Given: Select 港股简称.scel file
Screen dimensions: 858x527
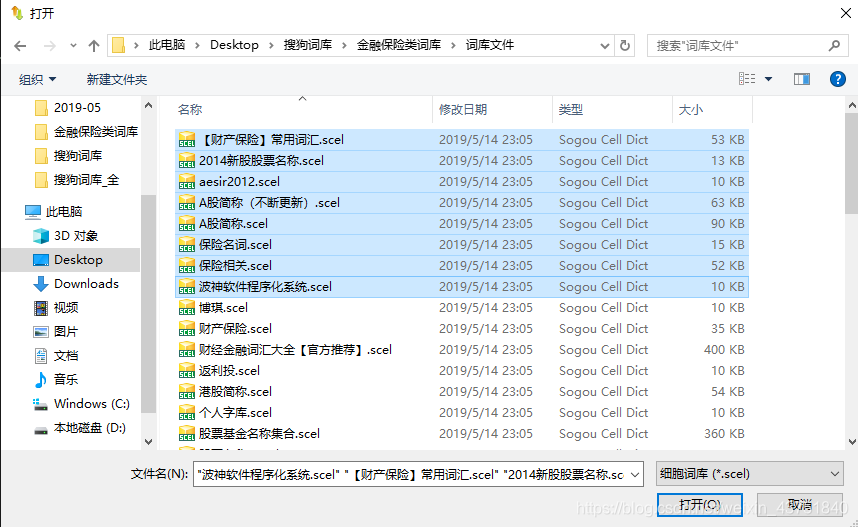Looking at the screenshot, I should click(x=462, y=392).
